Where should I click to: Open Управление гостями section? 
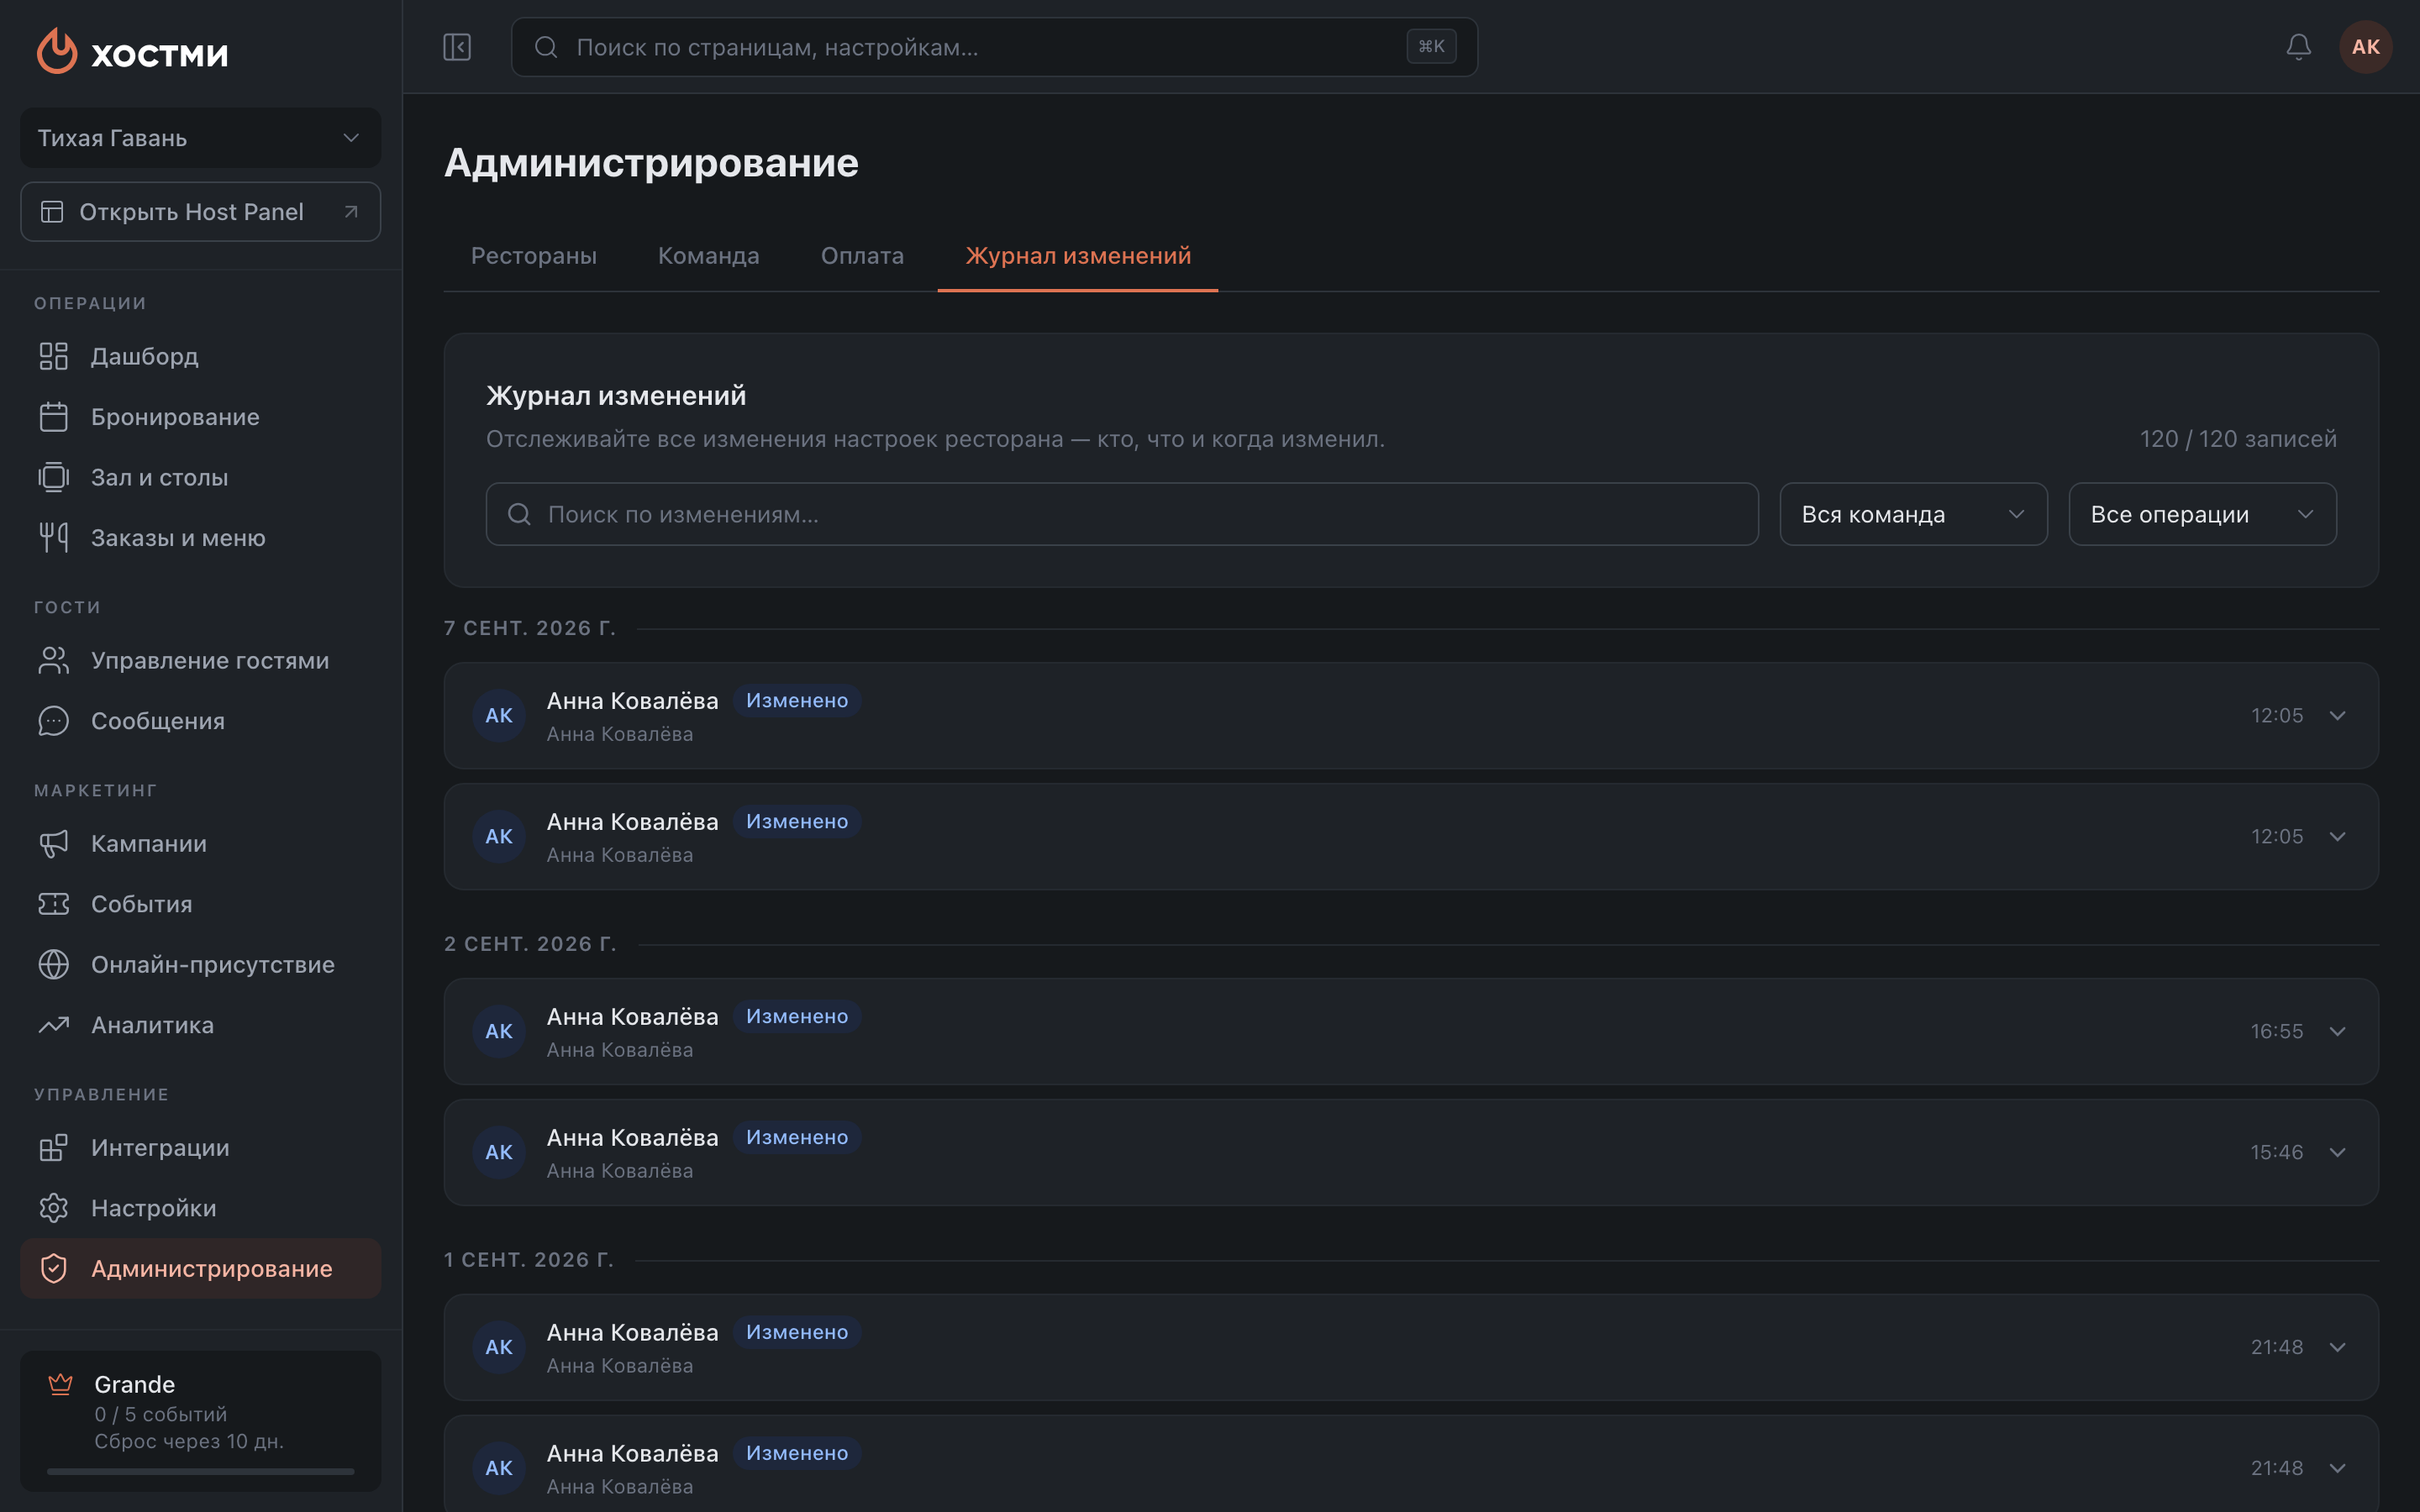200,660
